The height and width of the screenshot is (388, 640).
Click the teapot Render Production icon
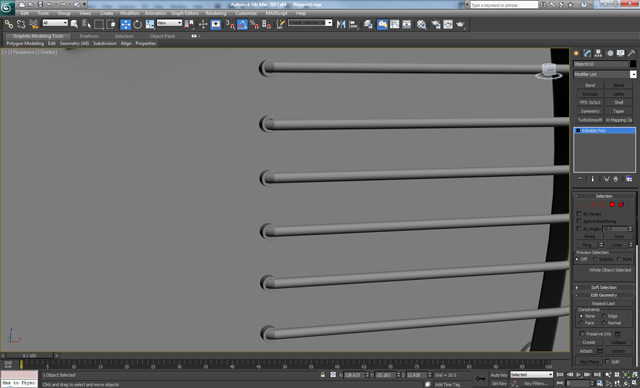tap(460, 24)
